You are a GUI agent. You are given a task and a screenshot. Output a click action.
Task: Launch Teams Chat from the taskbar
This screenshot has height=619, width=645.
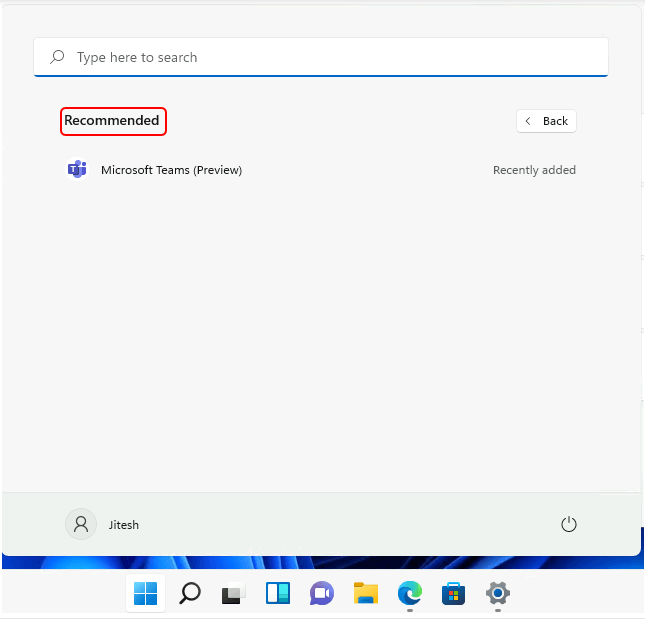(x=322, y=593)
